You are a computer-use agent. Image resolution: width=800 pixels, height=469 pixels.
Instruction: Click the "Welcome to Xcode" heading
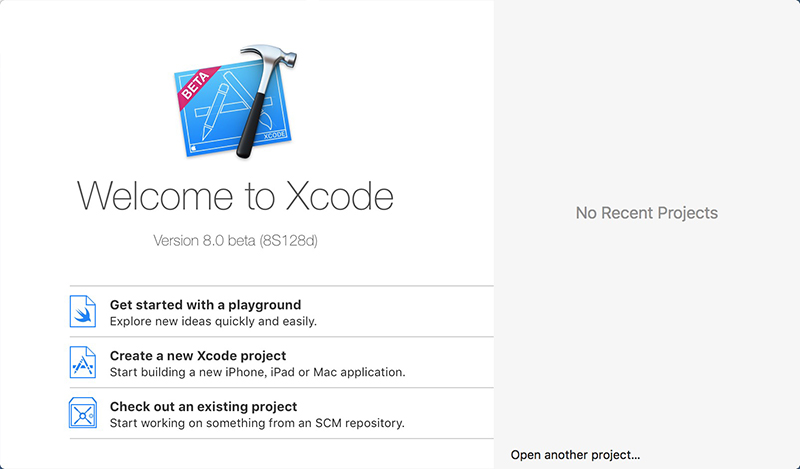[235, 194]
